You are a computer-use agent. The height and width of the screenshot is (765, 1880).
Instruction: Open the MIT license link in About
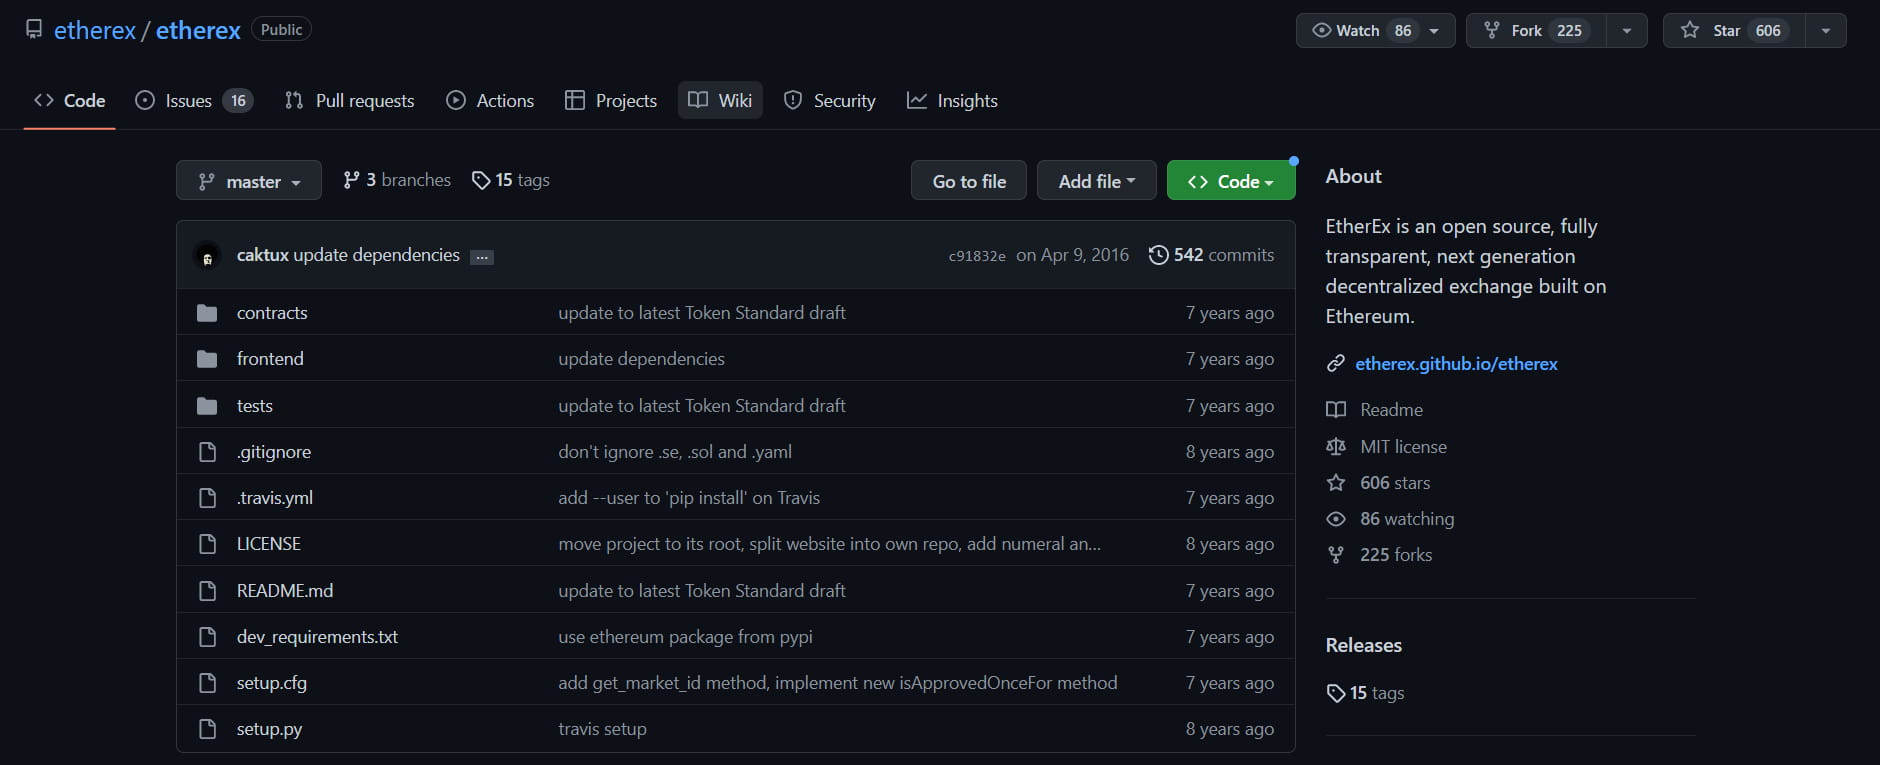point(1403,447)
